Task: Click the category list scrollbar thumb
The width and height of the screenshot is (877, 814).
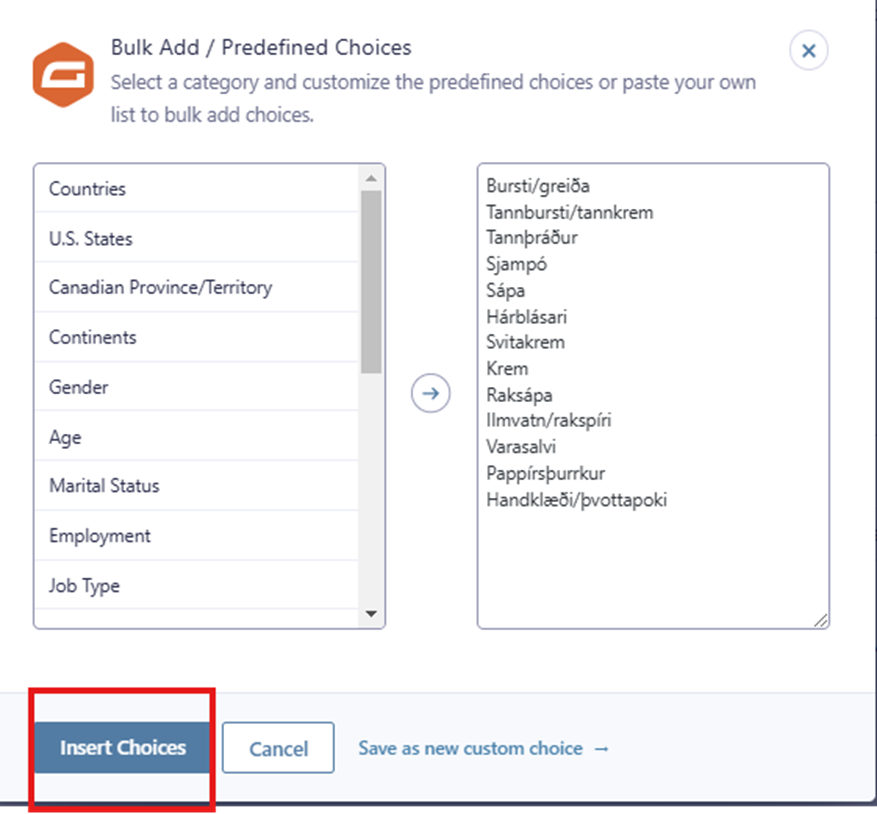Action: tap(371, 280)
